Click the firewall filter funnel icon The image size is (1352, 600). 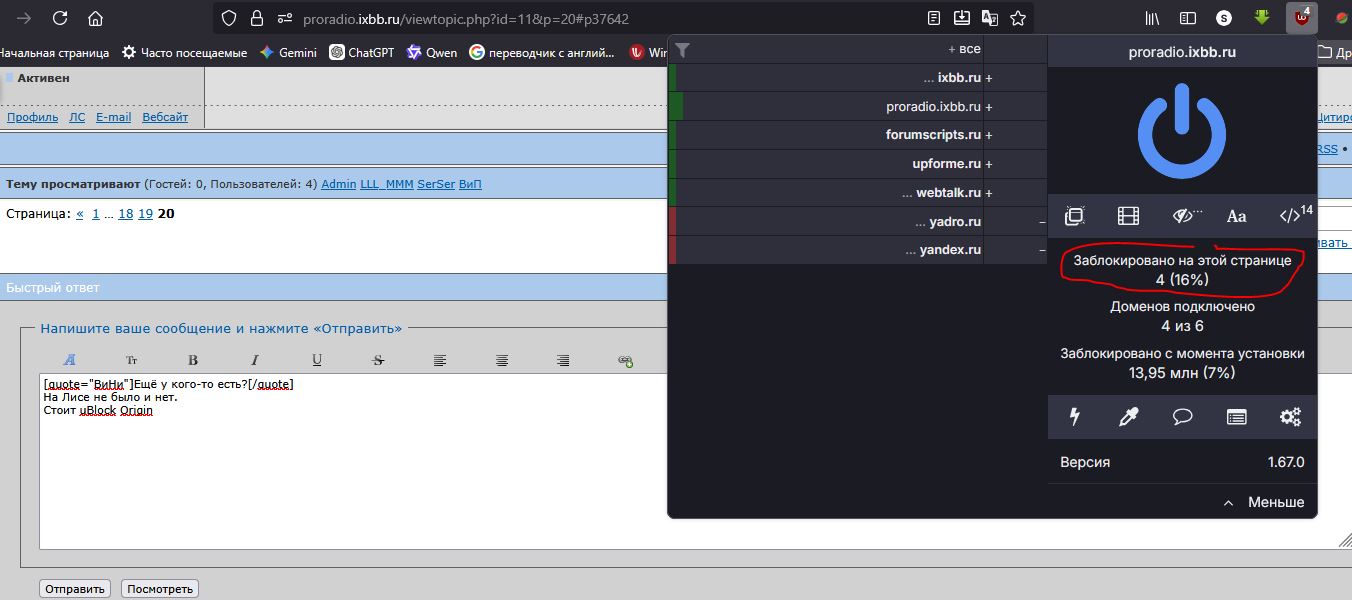682,49
